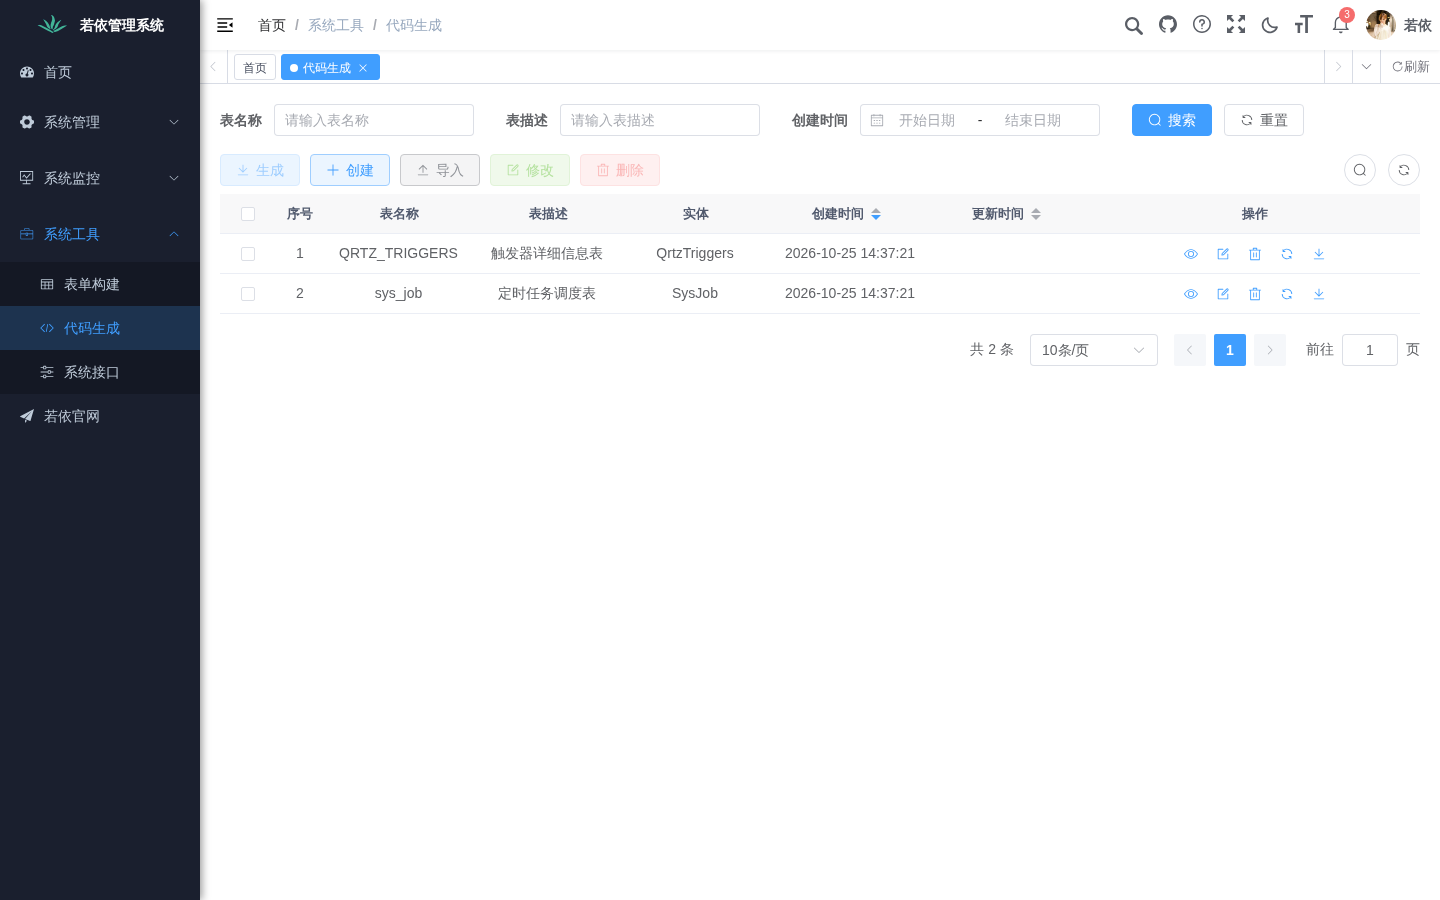Open the help documentation icon
This screenshot has width=1440, height=900.
(1202, 24)
